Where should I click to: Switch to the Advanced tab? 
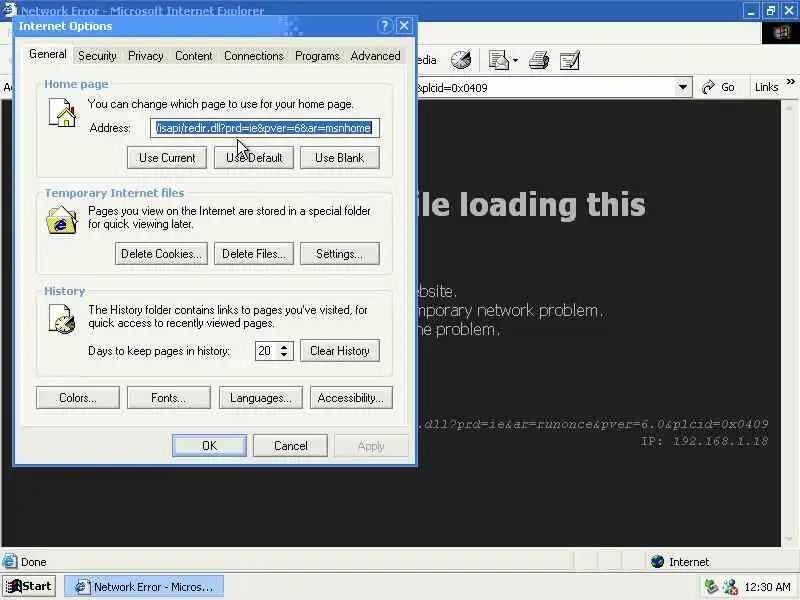375,56
